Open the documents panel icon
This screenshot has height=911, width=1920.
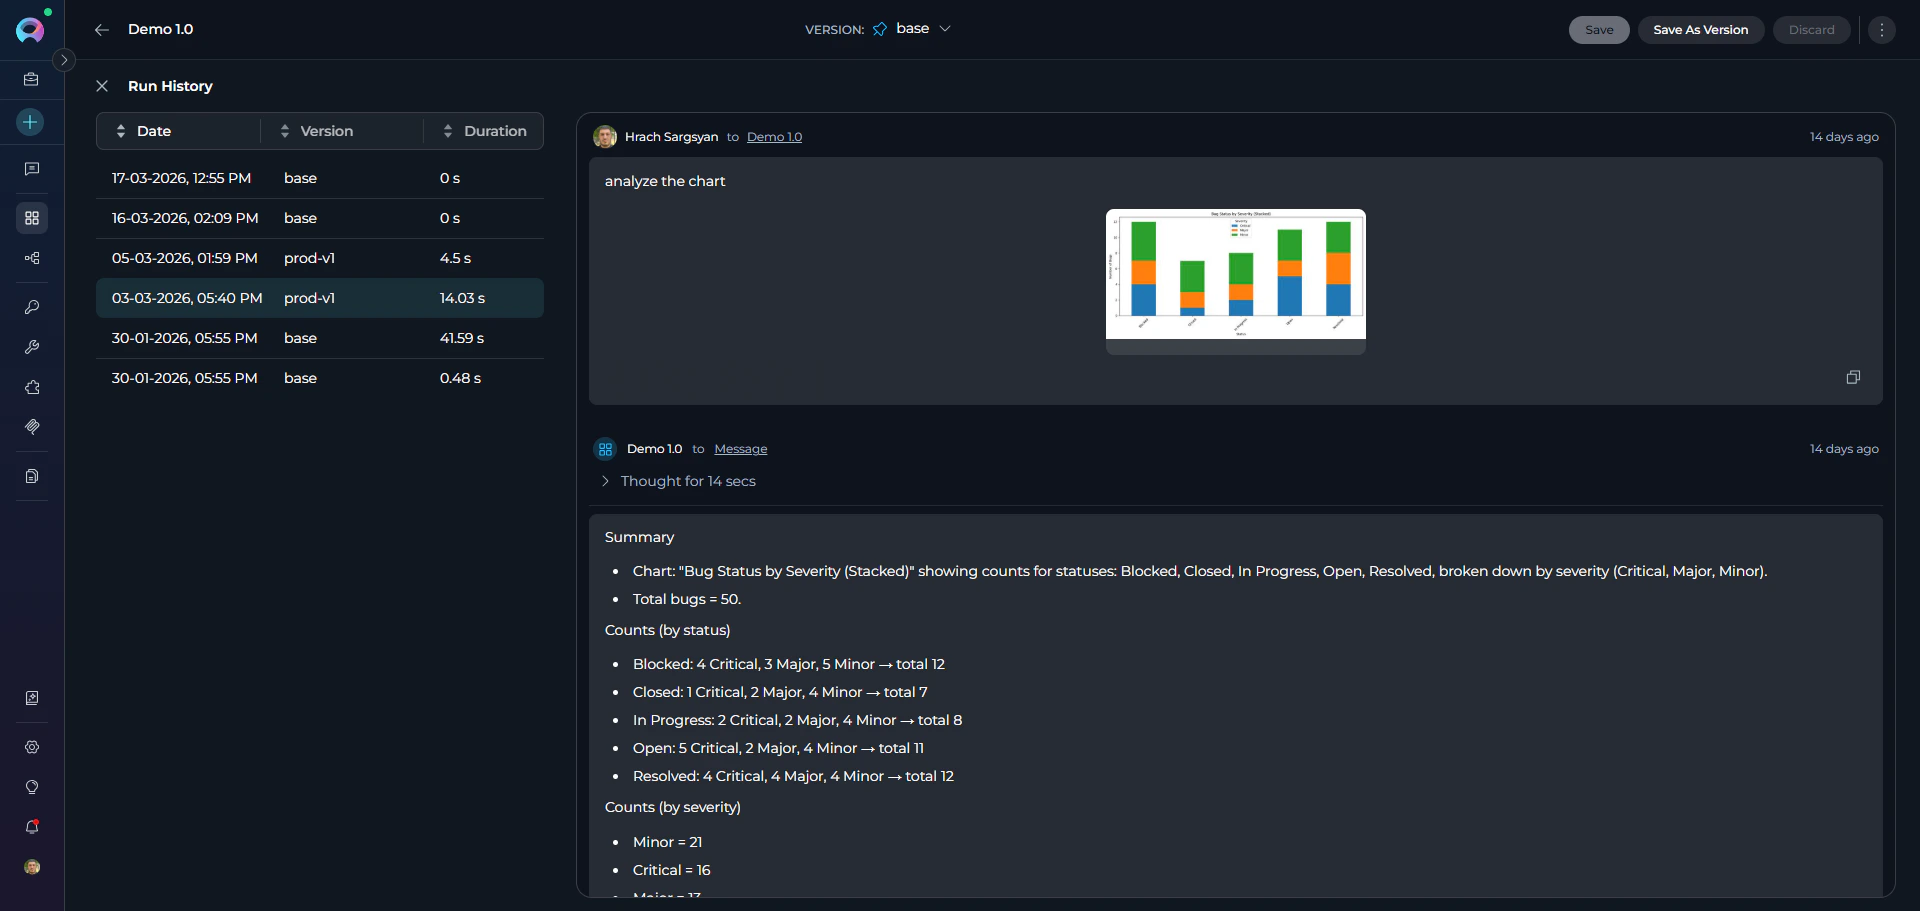pyautogui.click(x=31, y=476)
